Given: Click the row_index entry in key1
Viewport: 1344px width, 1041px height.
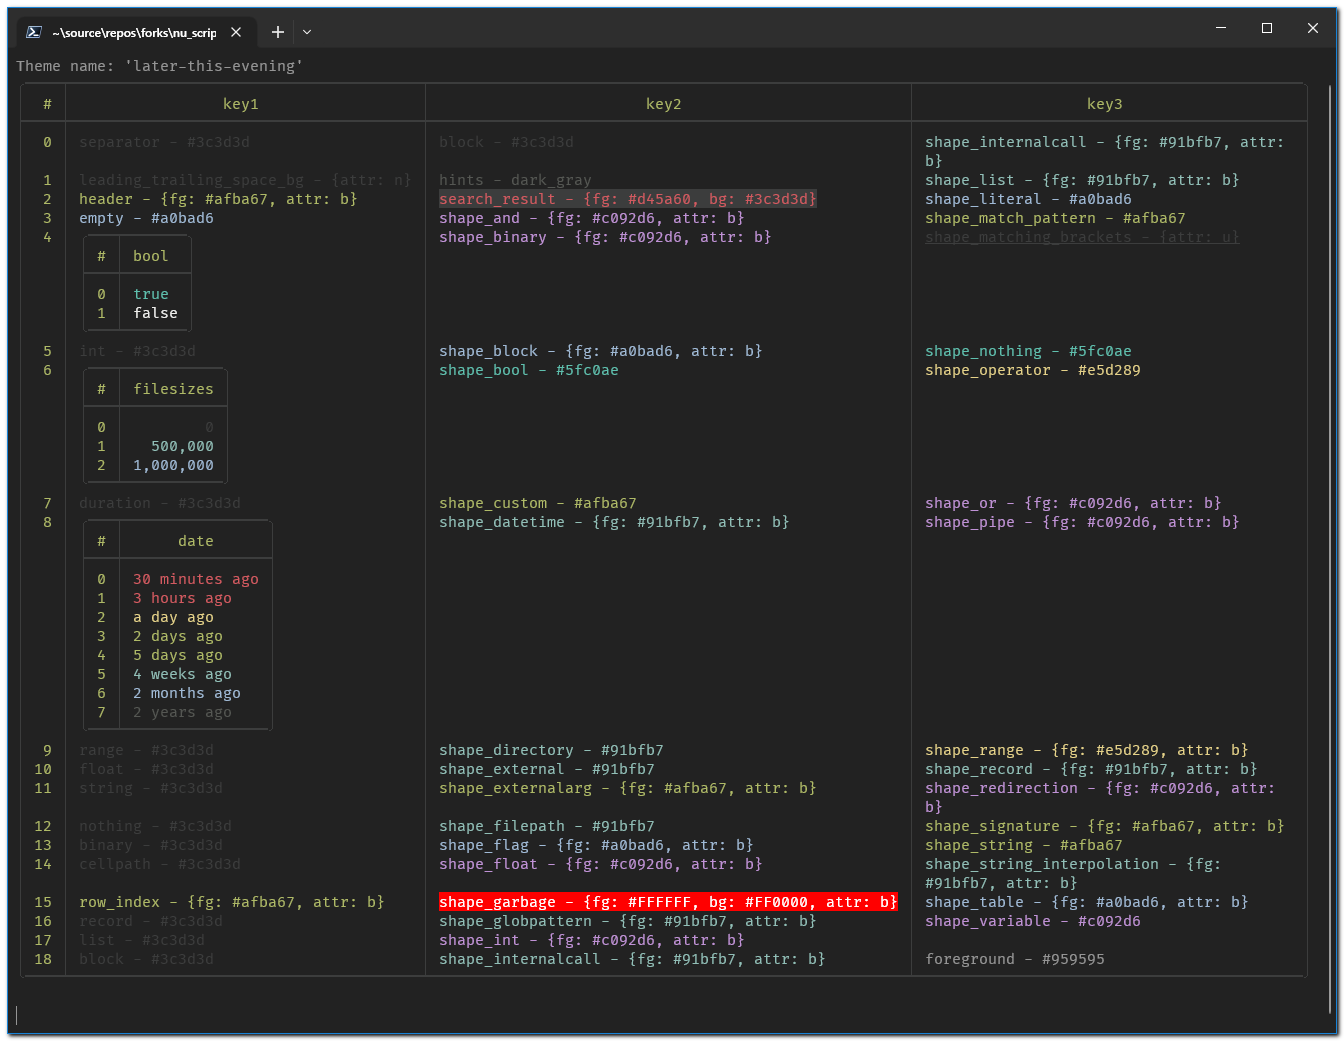Looking at the screenshot, I should [232, 902].
